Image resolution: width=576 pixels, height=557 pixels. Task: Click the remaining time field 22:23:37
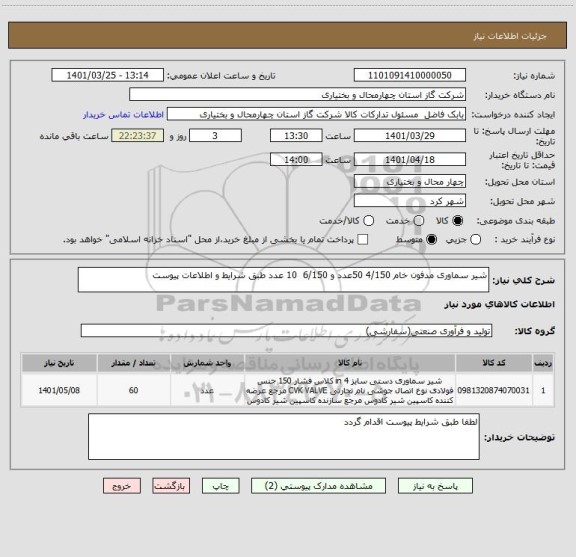(137, 136)
